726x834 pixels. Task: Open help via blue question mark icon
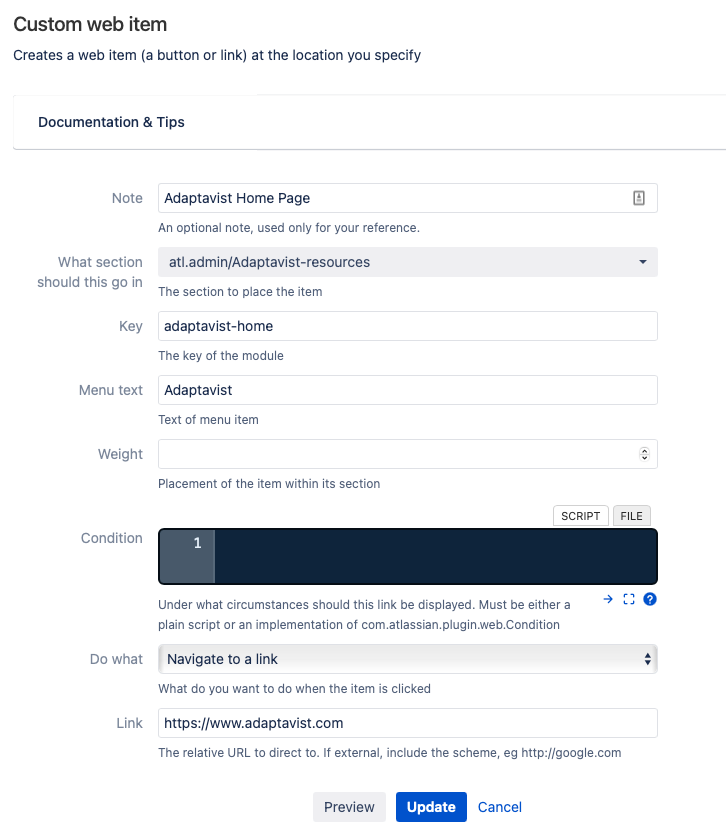(649, 599)
